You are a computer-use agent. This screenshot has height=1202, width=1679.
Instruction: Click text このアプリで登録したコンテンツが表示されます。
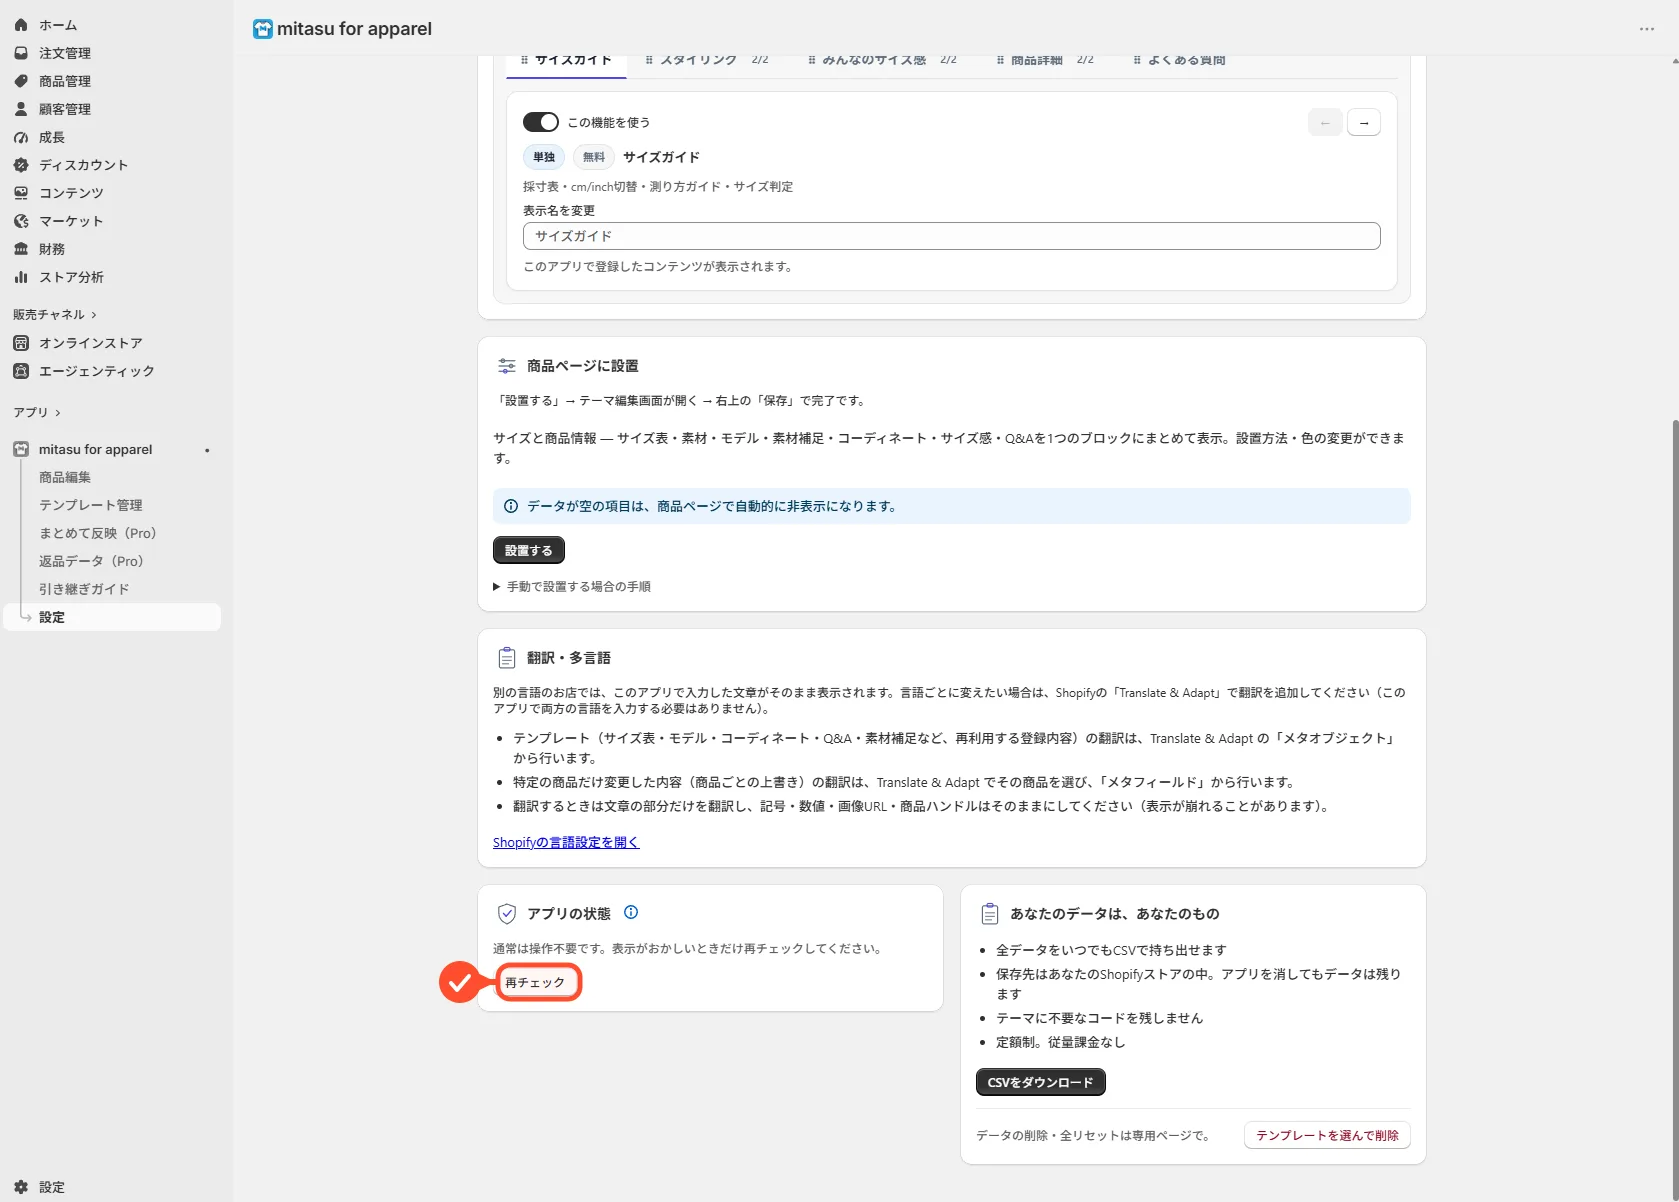click(659, 267)
